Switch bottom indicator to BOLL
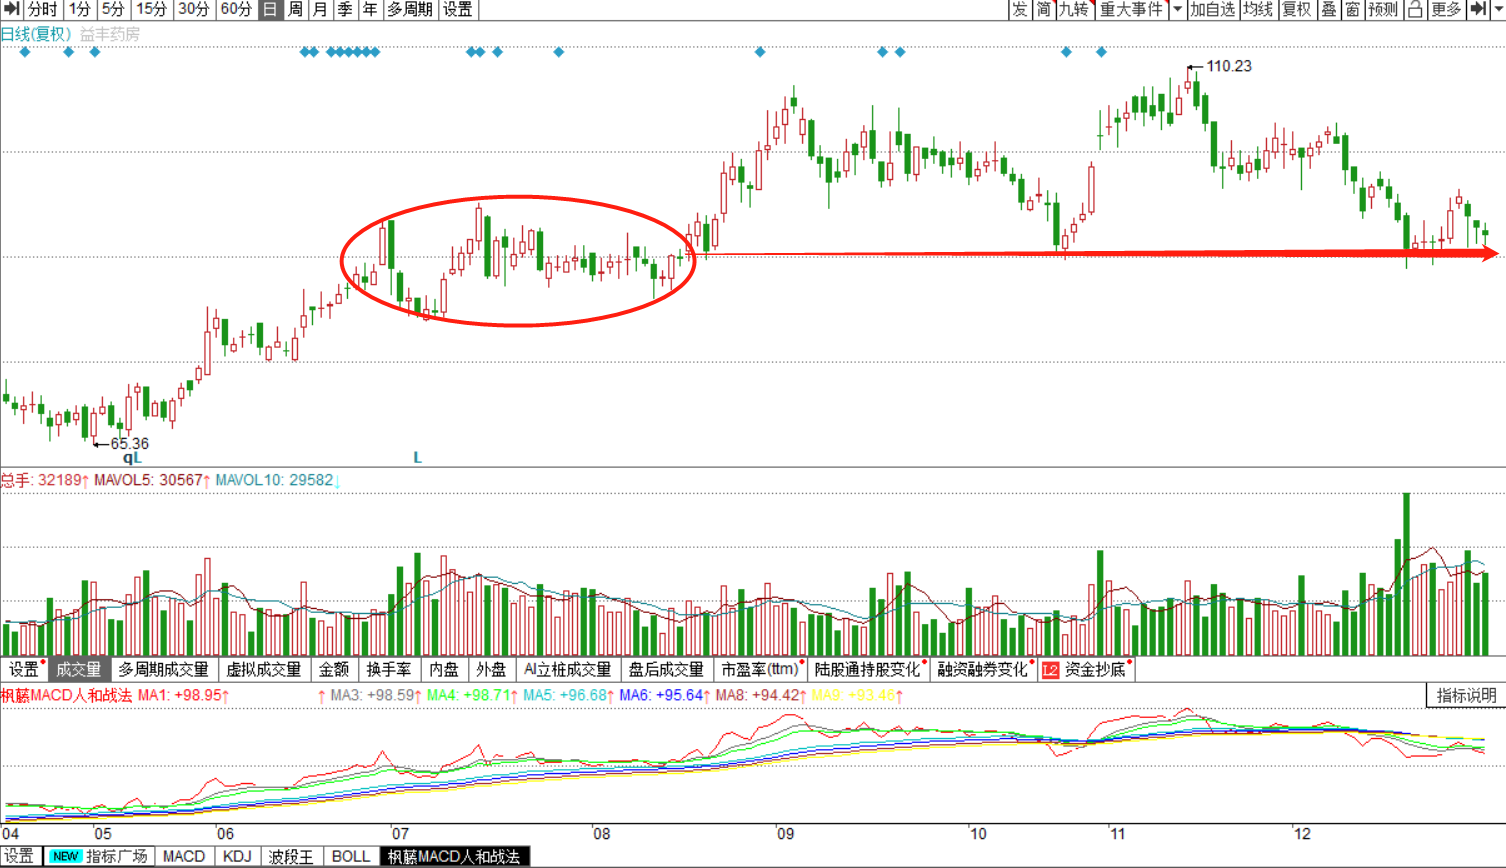The image size is (1506, 868). pos(350,857)
